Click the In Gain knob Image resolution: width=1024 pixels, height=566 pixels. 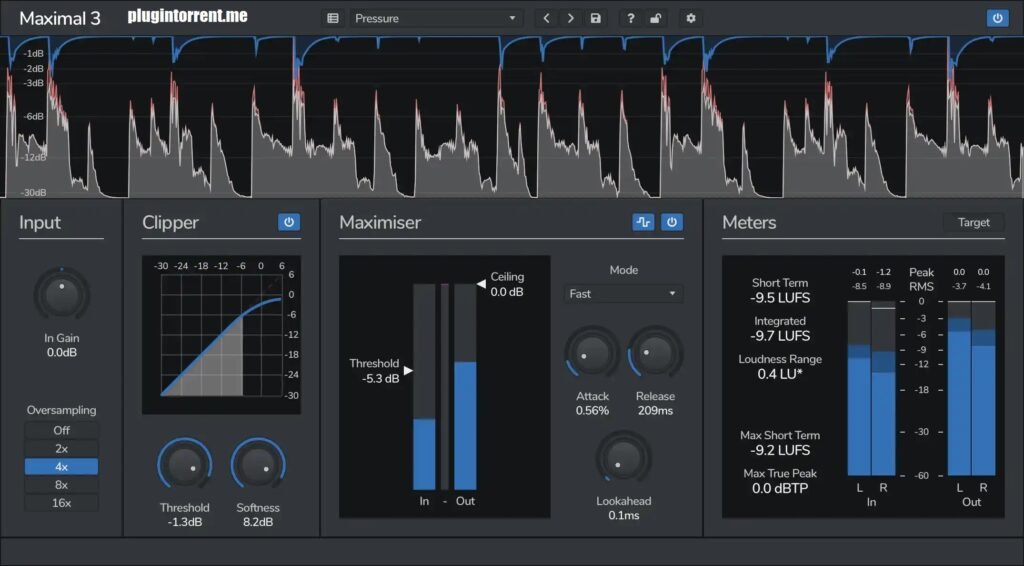(61, 295)
